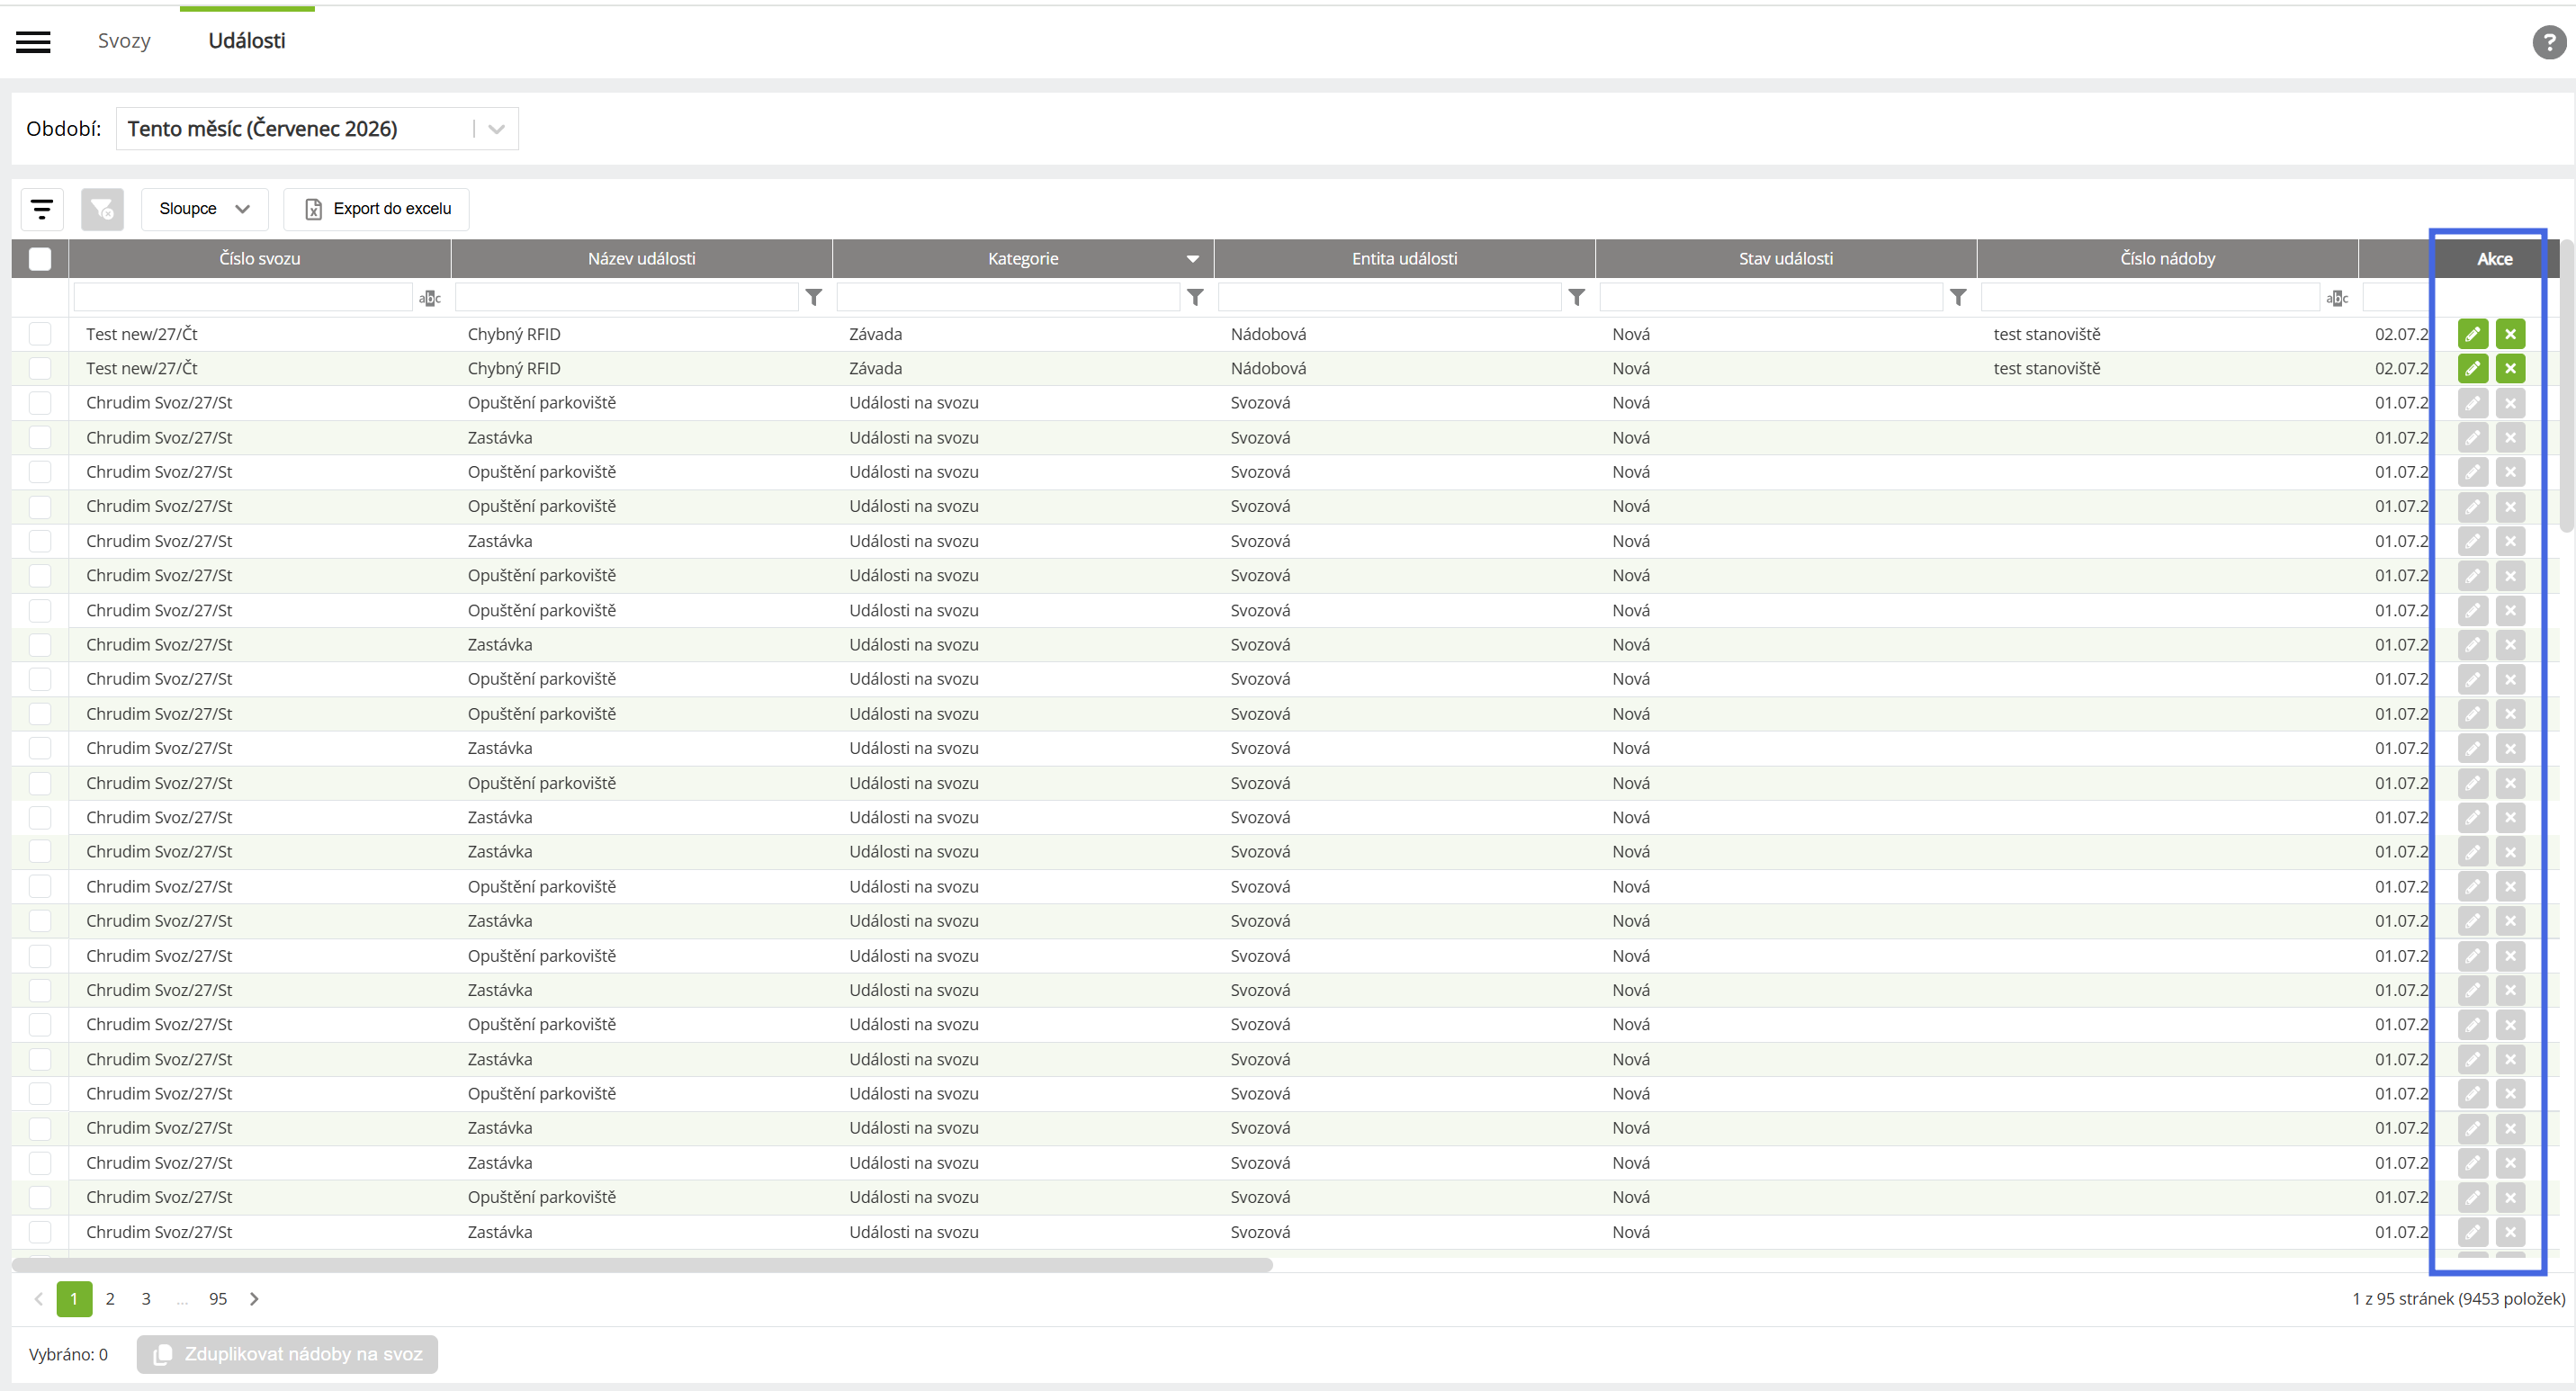Toggle the filter row icon button
2576x1391 pixels.
[x=42, y=209]
